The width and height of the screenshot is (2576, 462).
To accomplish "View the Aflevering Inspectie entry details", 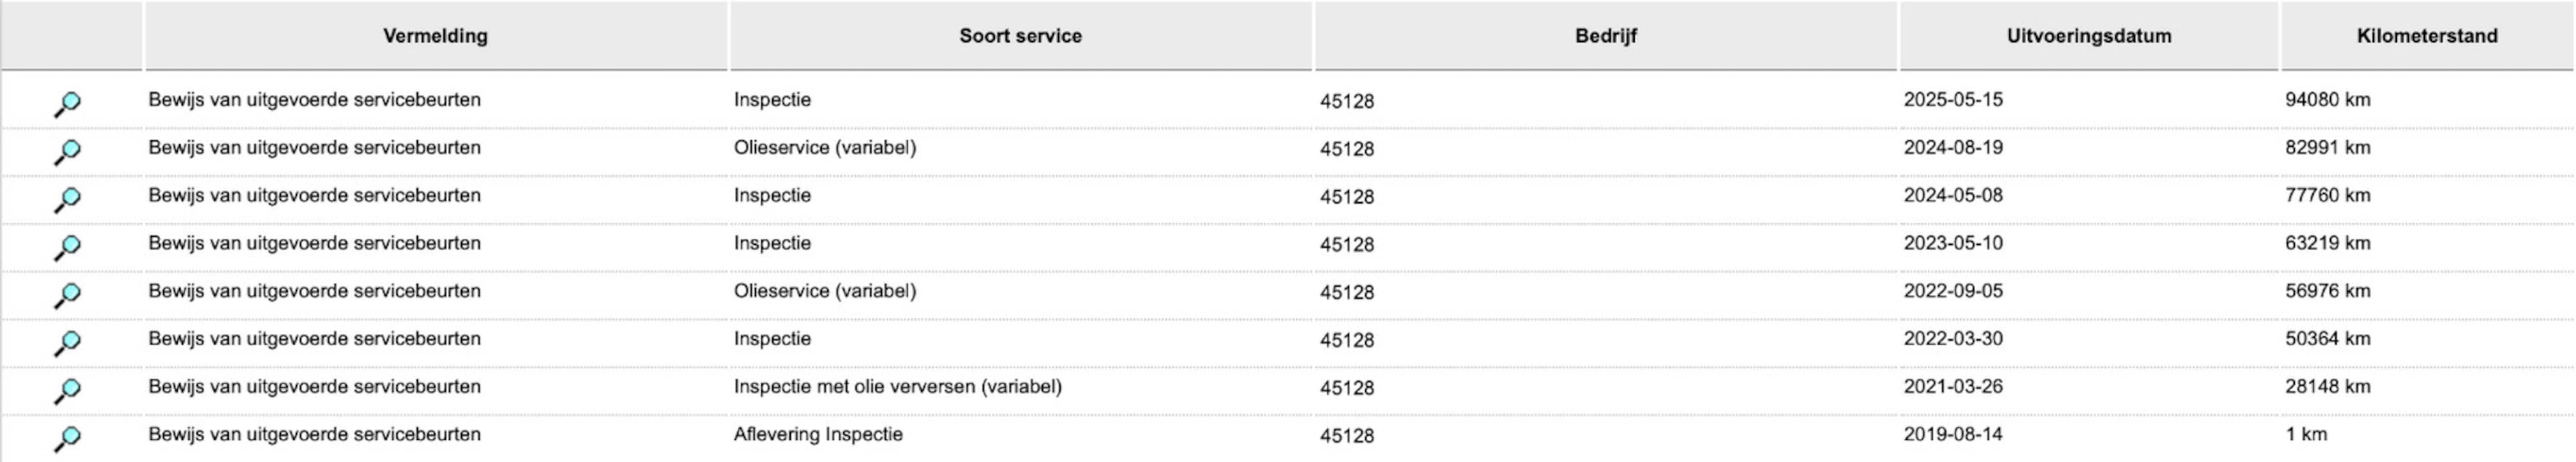I will pyautogui.click(x=67, y=438).
